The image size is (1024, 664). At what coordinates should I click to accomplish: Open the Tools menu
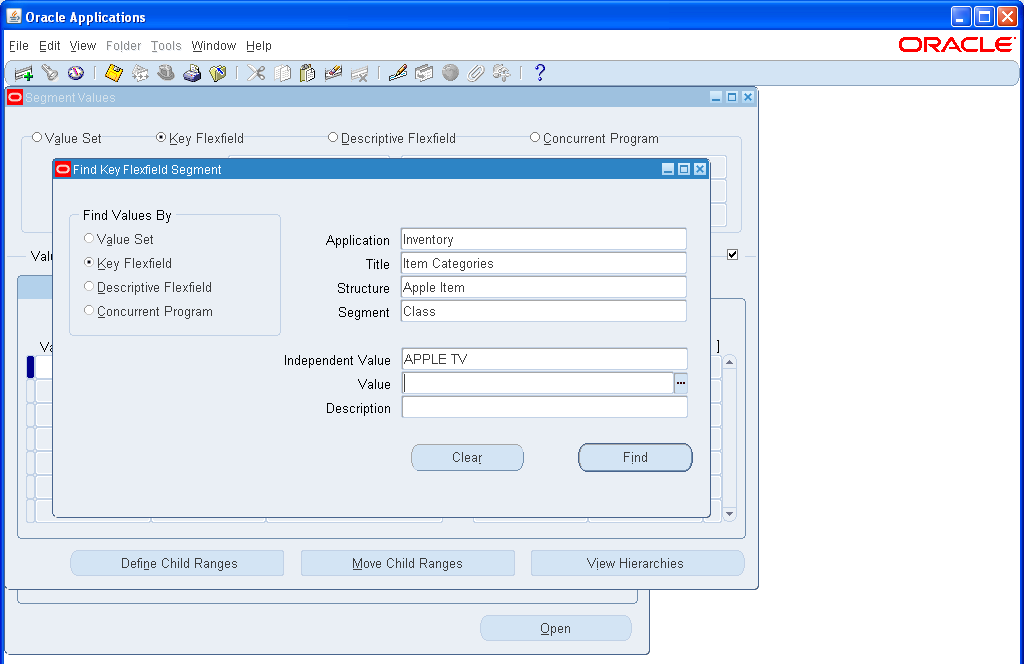[166, 46]
